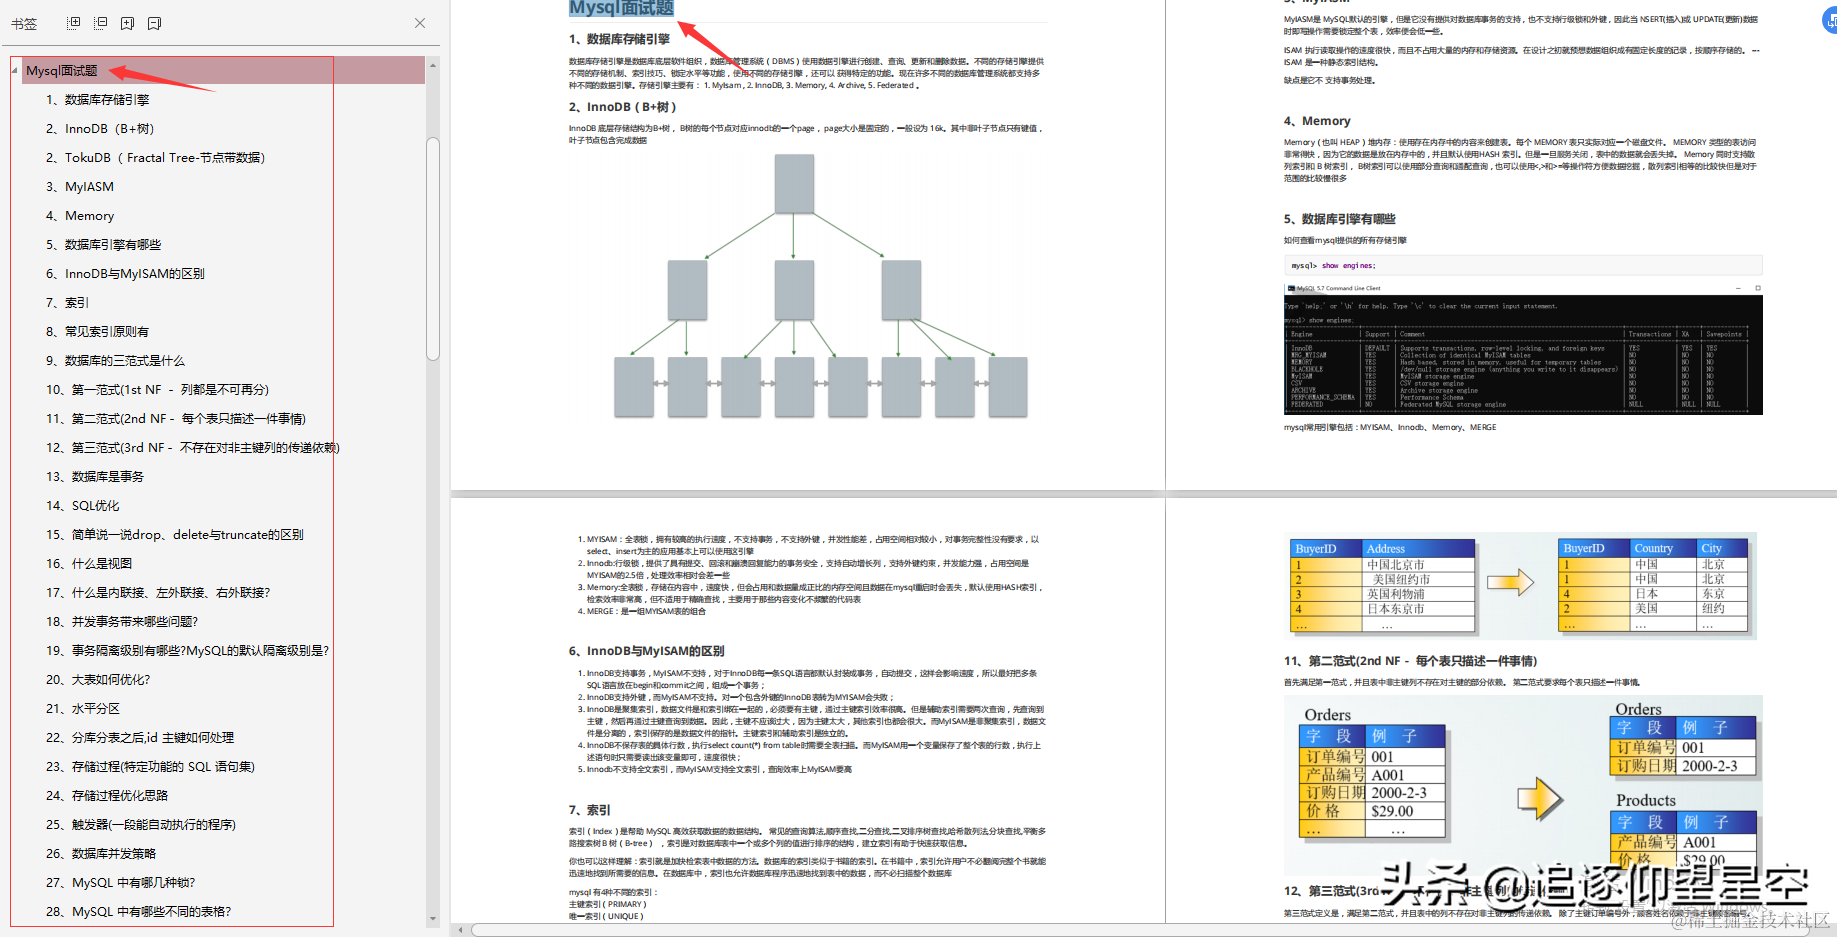Click bookmark panel scrollbar up arrow
This screenshot has width=1837, height=937.
(433, 65)
